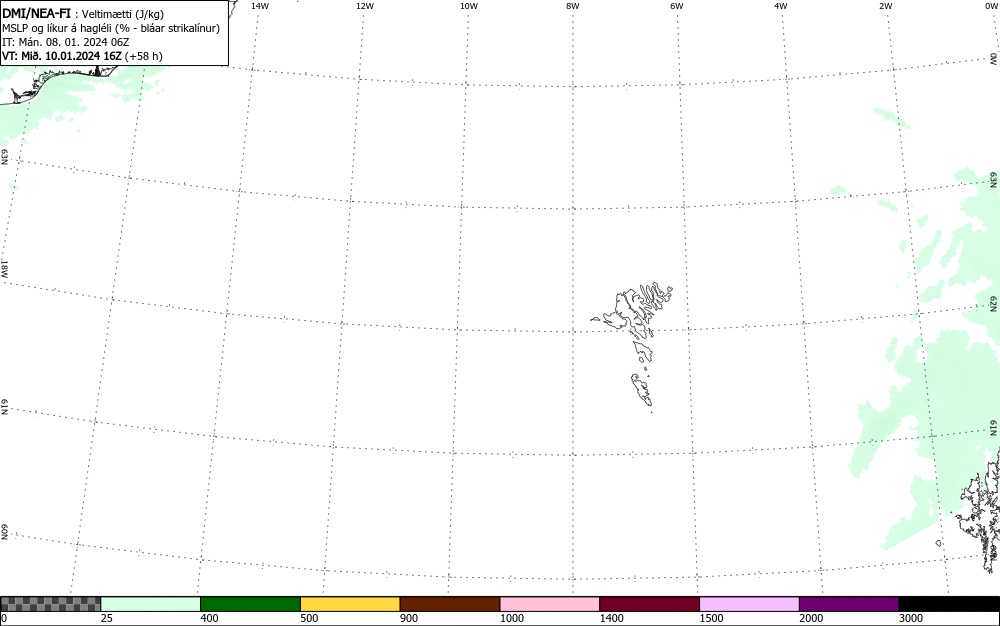The image size is (1000, 626).
Task: Click the light mint 25–400 legend swatch
Action: click(151, 604)
